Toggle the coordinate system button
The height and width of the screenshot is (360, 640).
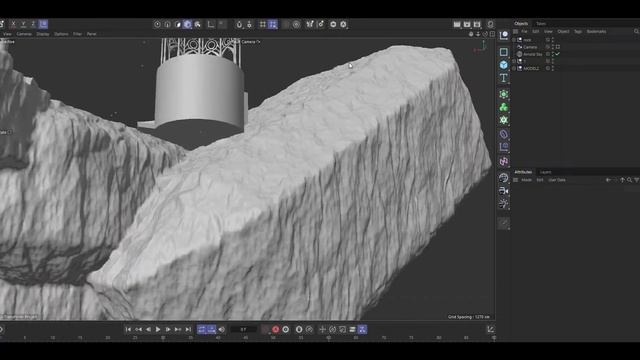click(x=43, y=24)
